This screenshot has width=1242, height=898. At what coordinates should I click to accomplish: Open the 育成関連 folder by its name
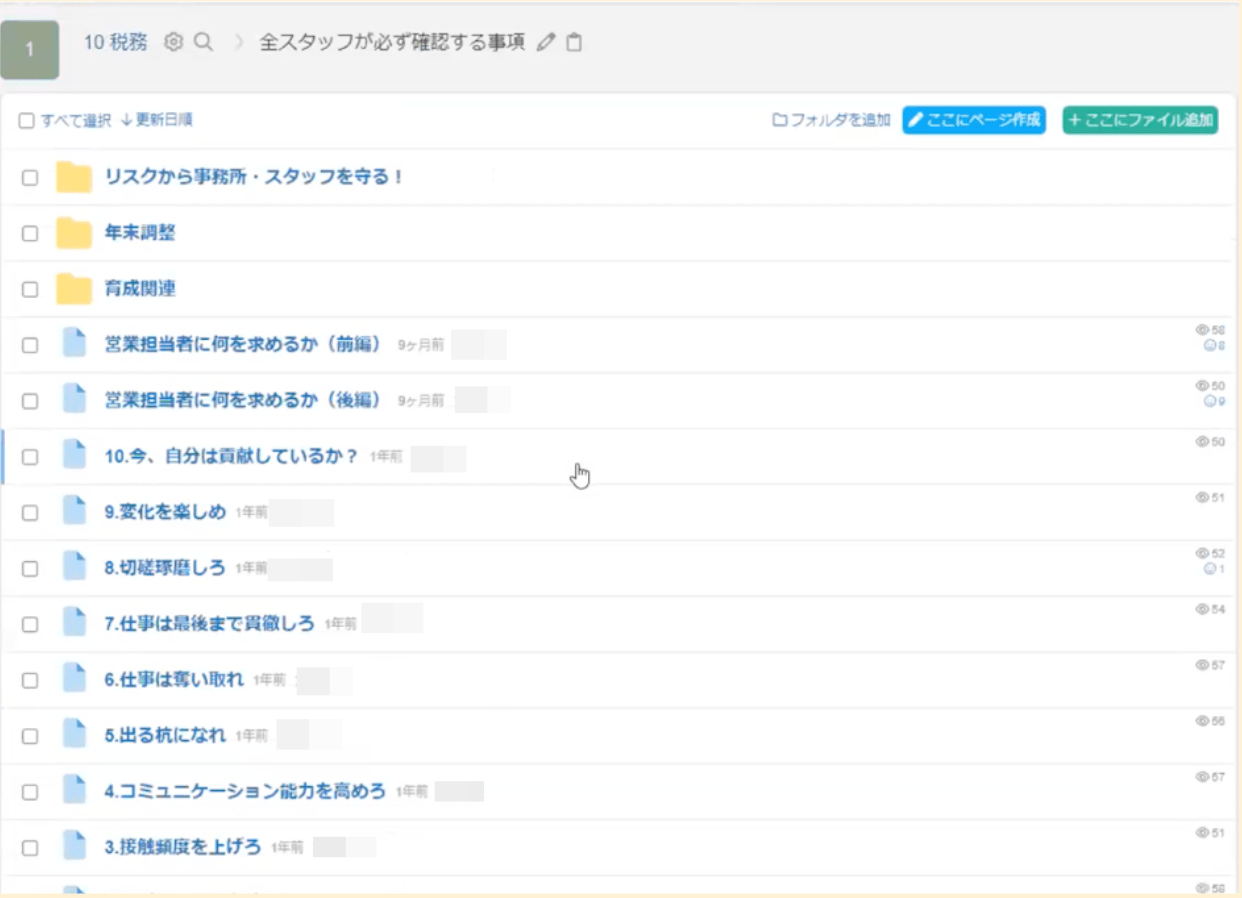click(x=140, y=289)
